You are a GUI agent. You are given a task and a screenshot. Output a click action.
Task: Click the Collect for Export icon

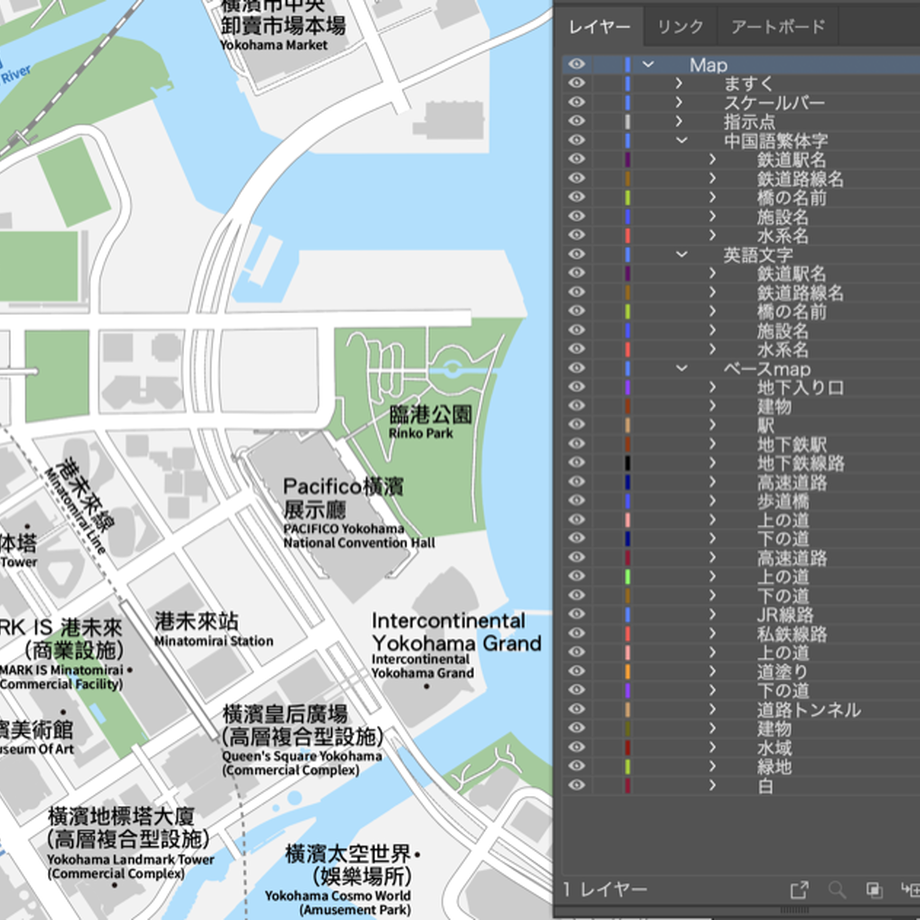point(799,889)
